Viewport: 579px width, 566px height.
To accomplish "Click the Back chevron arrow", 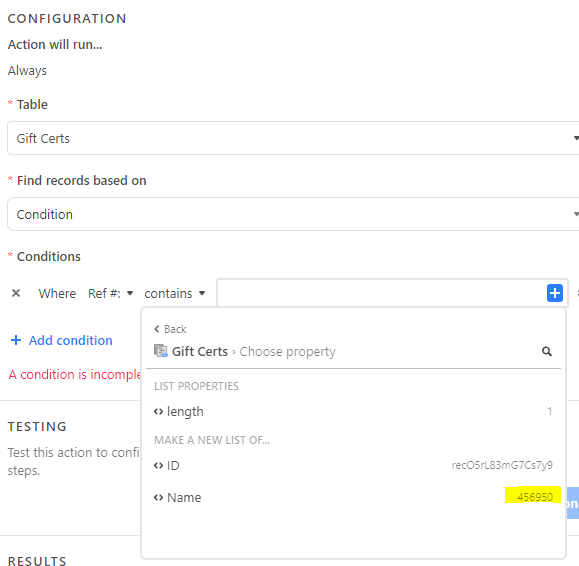I will pos(157,329).
